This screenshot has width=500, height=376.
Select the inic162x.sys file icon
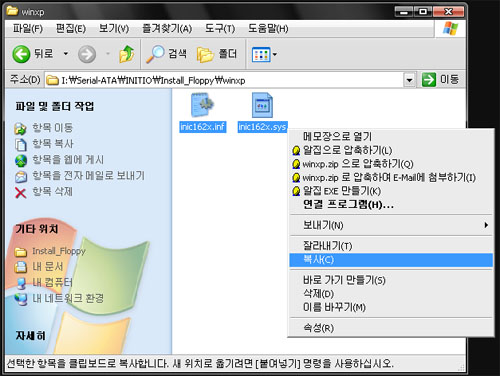[262, 105]
